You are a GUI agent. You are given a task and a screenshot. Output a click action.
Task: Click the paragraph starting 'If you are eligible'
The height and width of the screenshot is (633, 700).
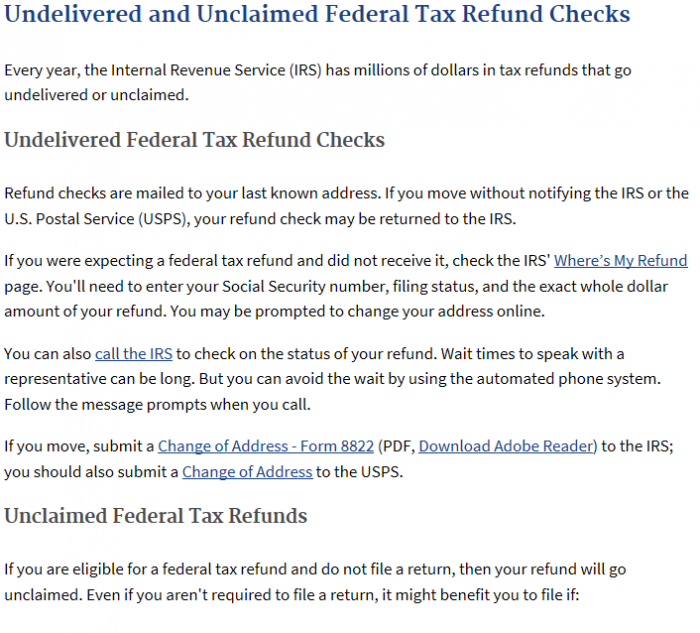(x=315, y=582)
